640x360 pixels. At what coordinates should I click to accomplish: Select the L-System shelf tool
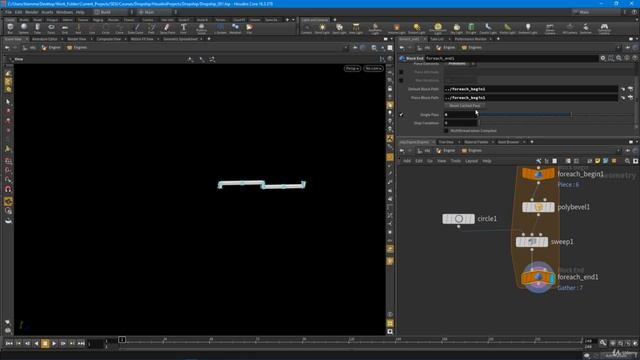tap(220, 29)
